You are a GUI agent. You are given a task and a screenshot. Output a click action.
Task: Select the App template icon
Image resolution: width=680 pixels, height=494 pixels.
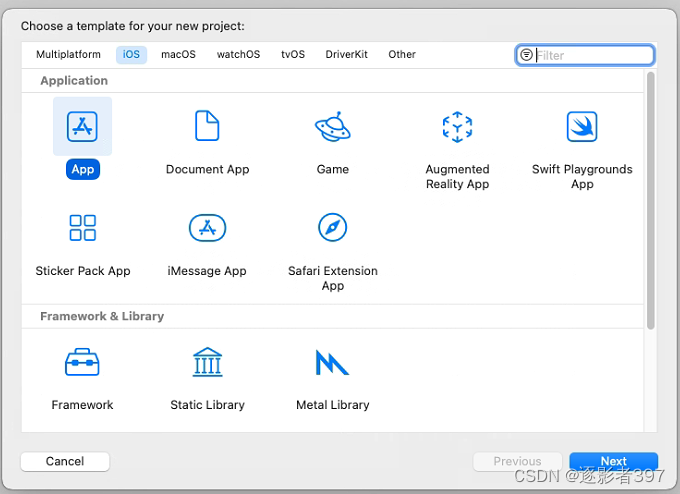(x=82, y=126)
